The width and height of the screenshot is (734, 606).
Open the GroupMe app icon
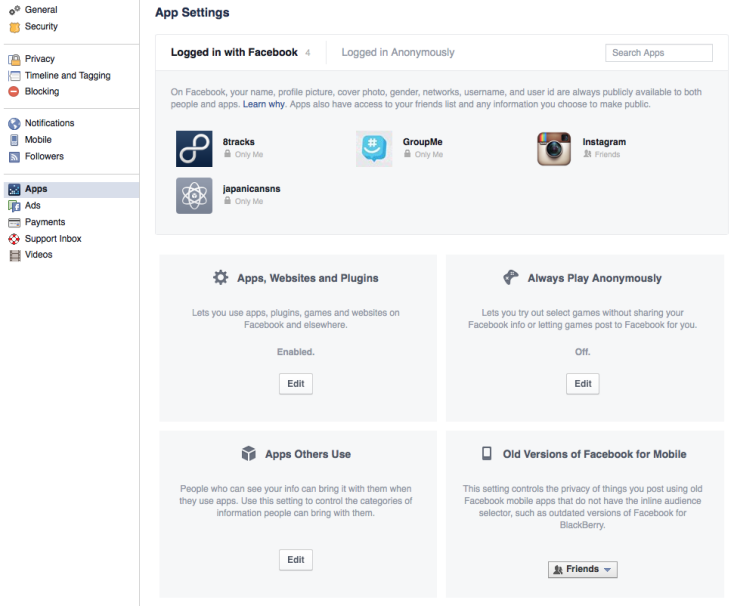click(374, 148)
